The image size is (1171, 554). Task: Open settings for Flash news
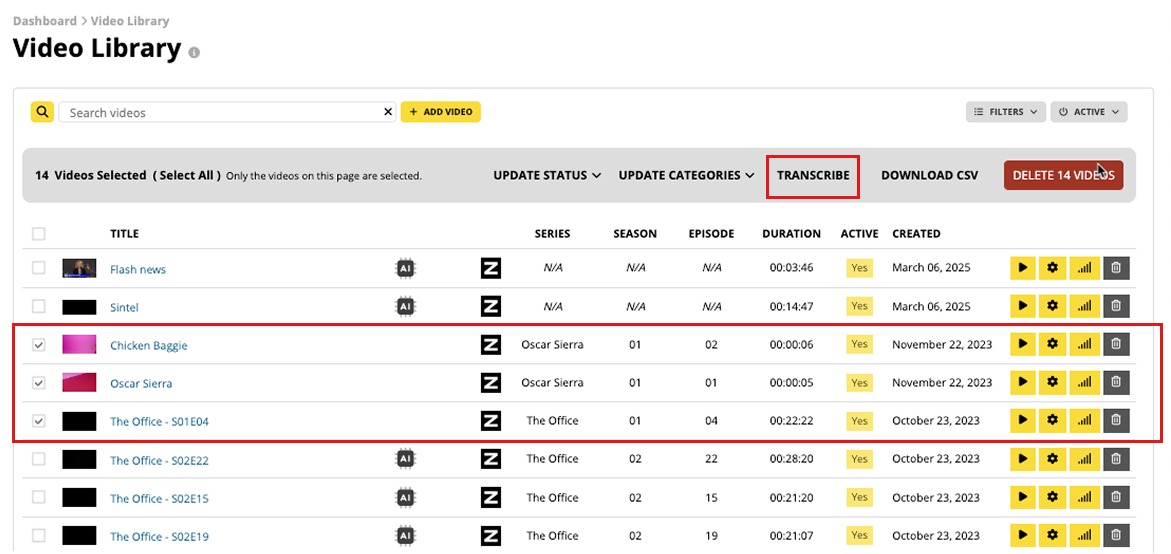point(1053,267)
